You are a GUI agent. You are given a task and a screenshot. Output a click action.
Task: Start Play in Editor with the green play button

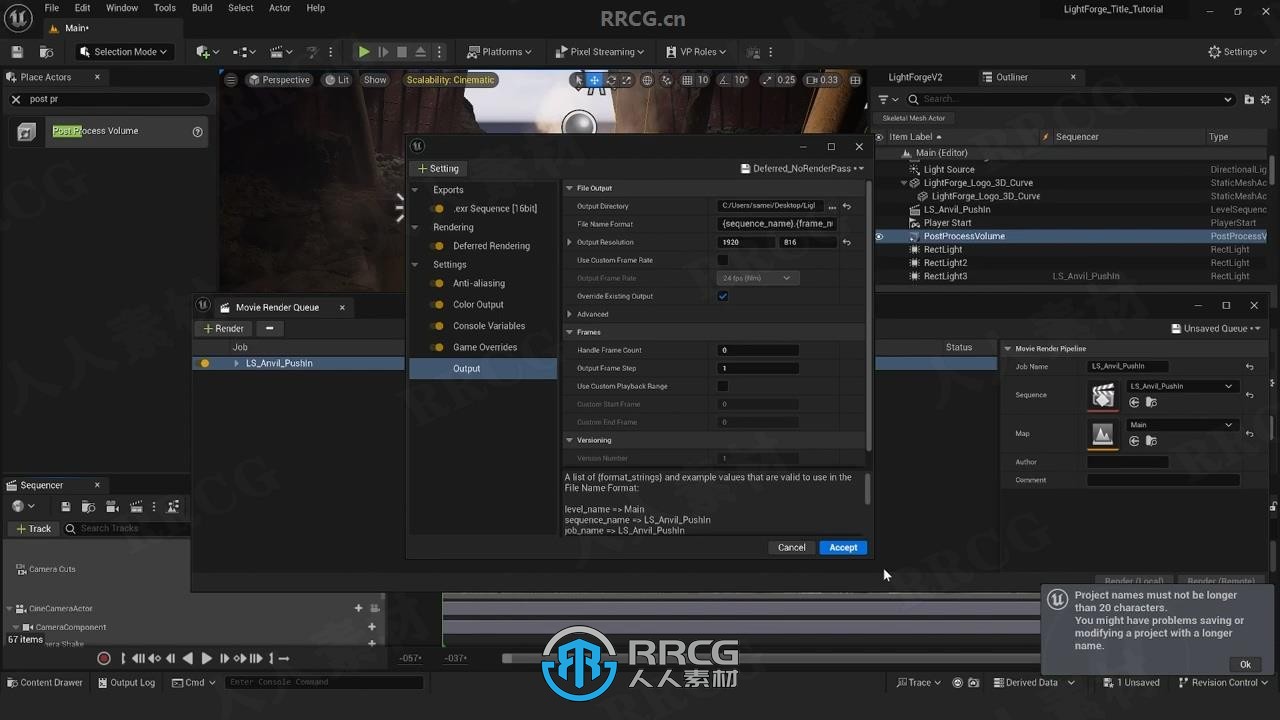pyautogui.click(x=364, y=52)
